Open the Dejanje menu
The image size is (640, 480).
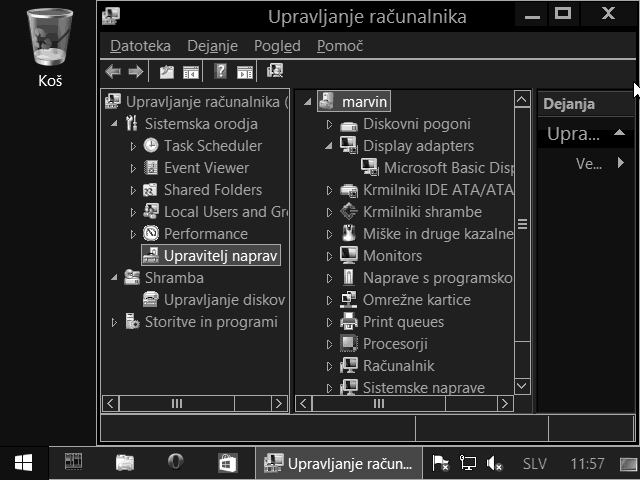(x=212, y=46)
